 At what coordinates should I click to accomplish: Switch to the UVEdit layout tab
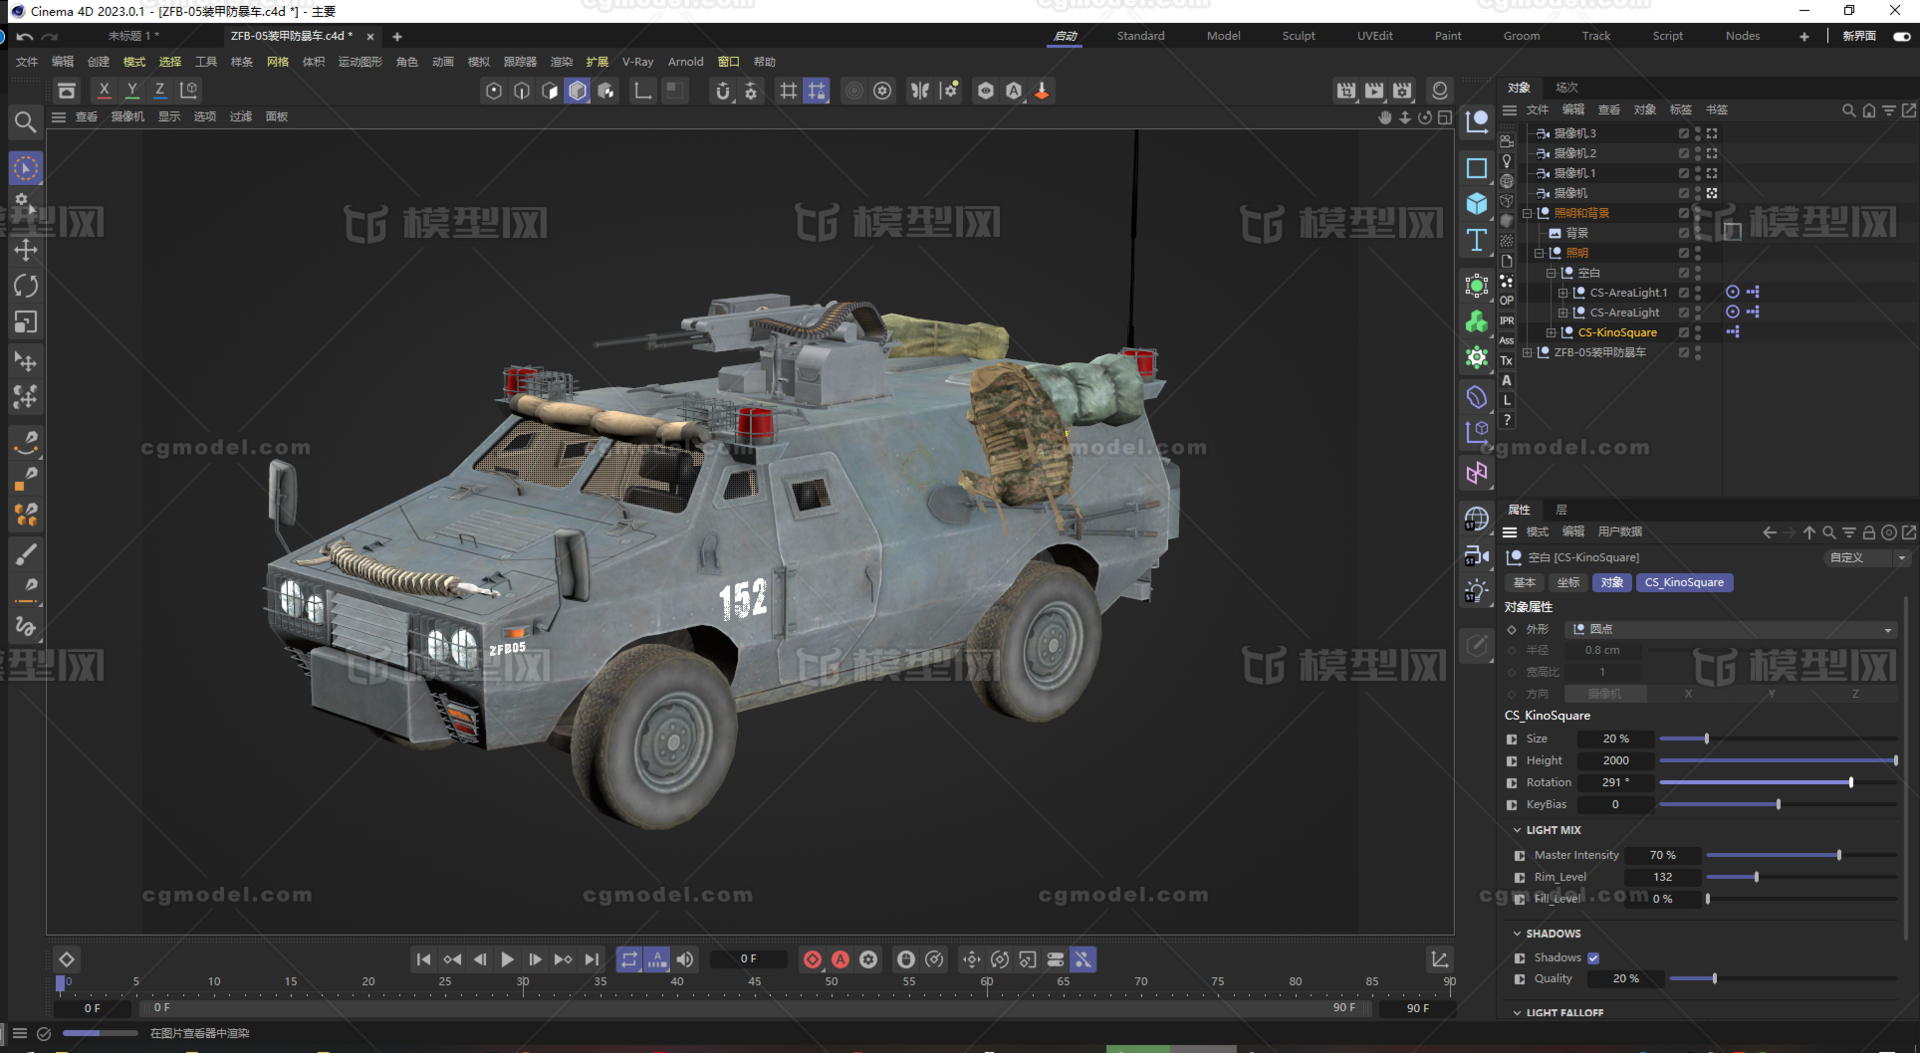coord(1374,36)
